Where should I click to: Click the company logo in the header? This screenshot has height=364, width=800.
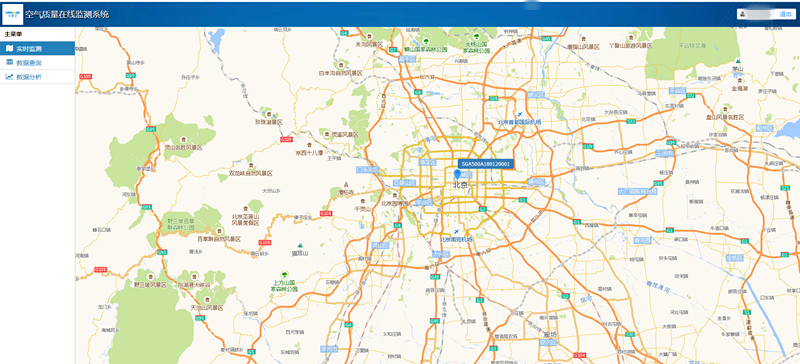[x=12, y=14]
